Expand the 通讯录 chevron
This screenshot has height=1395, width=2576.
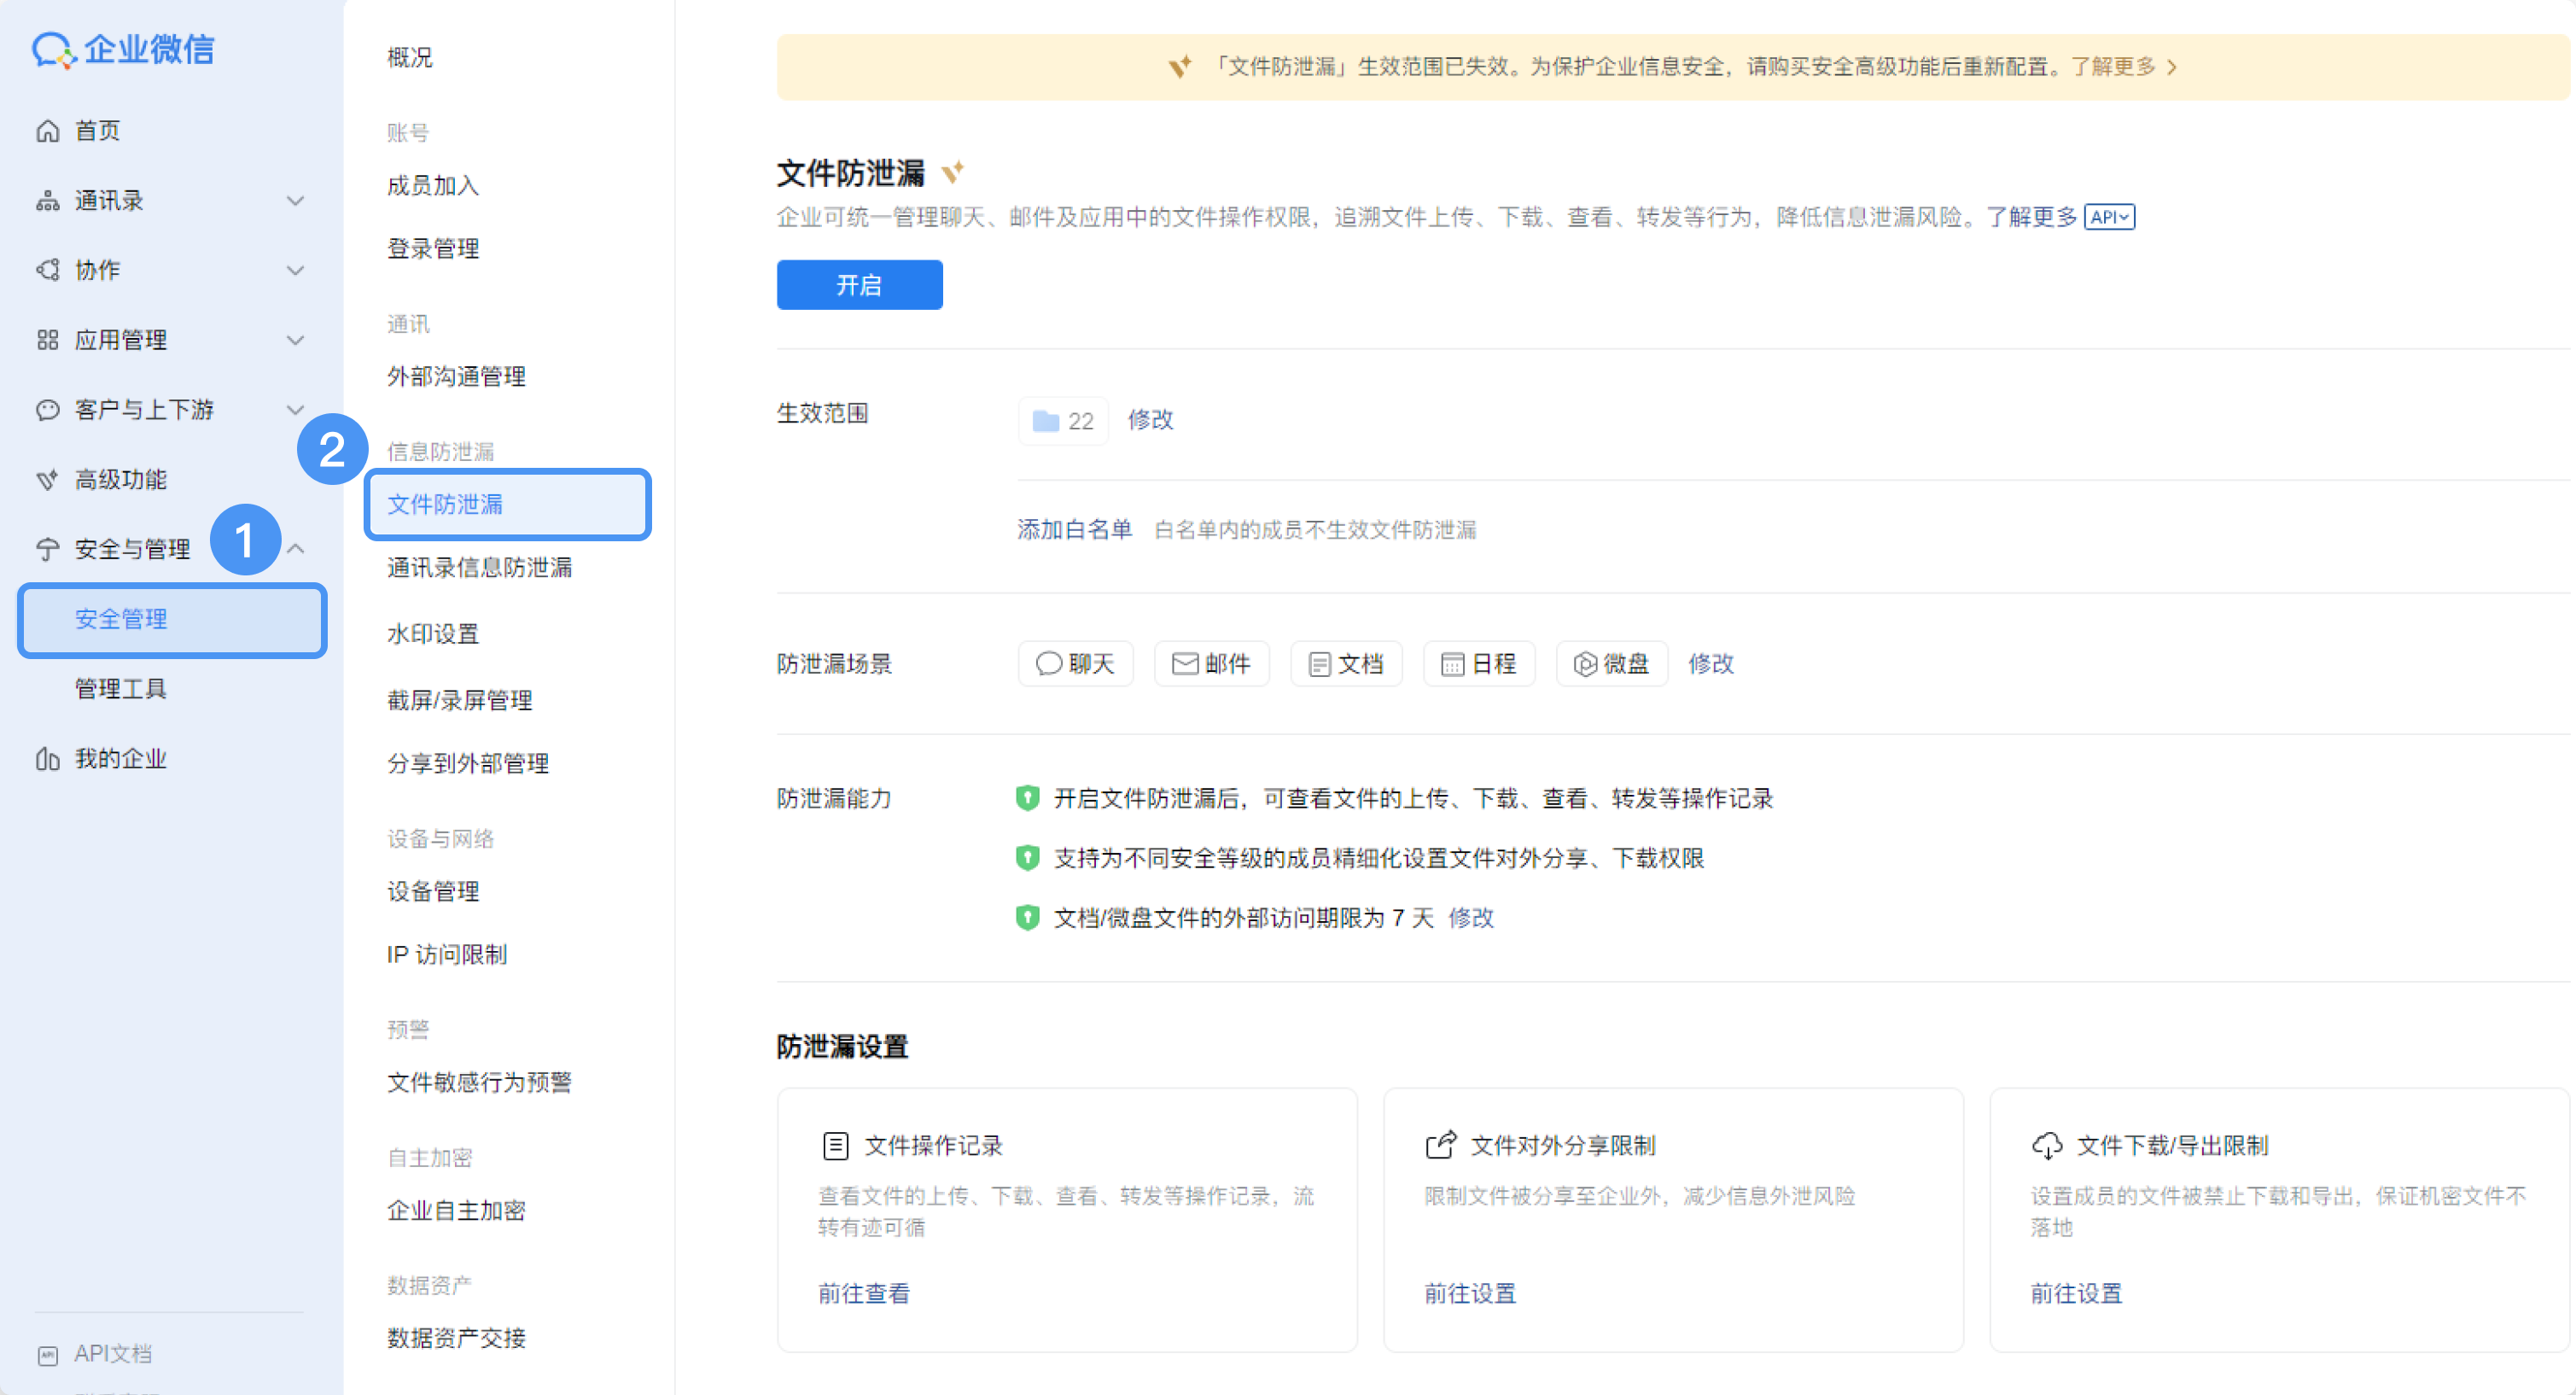(x=295, y=201)
